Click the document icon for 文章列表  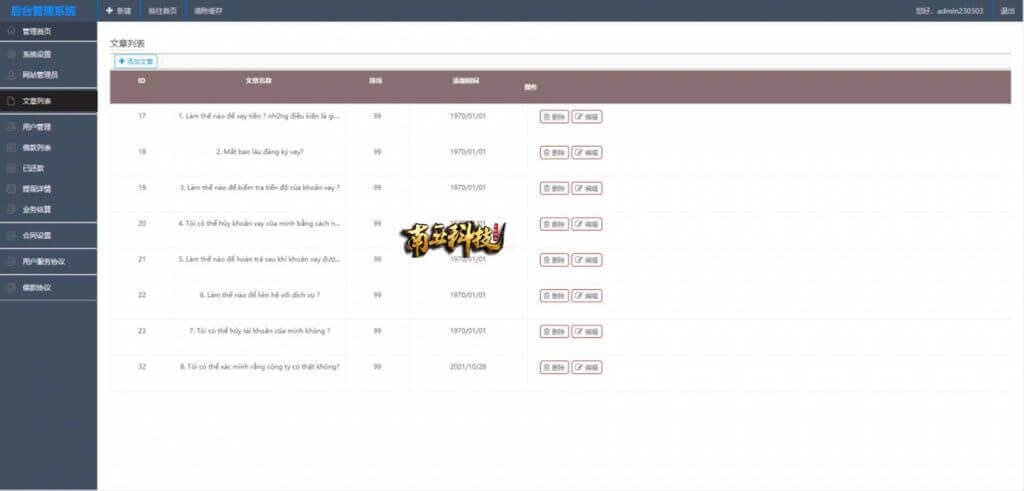click(x=11, y=101)
